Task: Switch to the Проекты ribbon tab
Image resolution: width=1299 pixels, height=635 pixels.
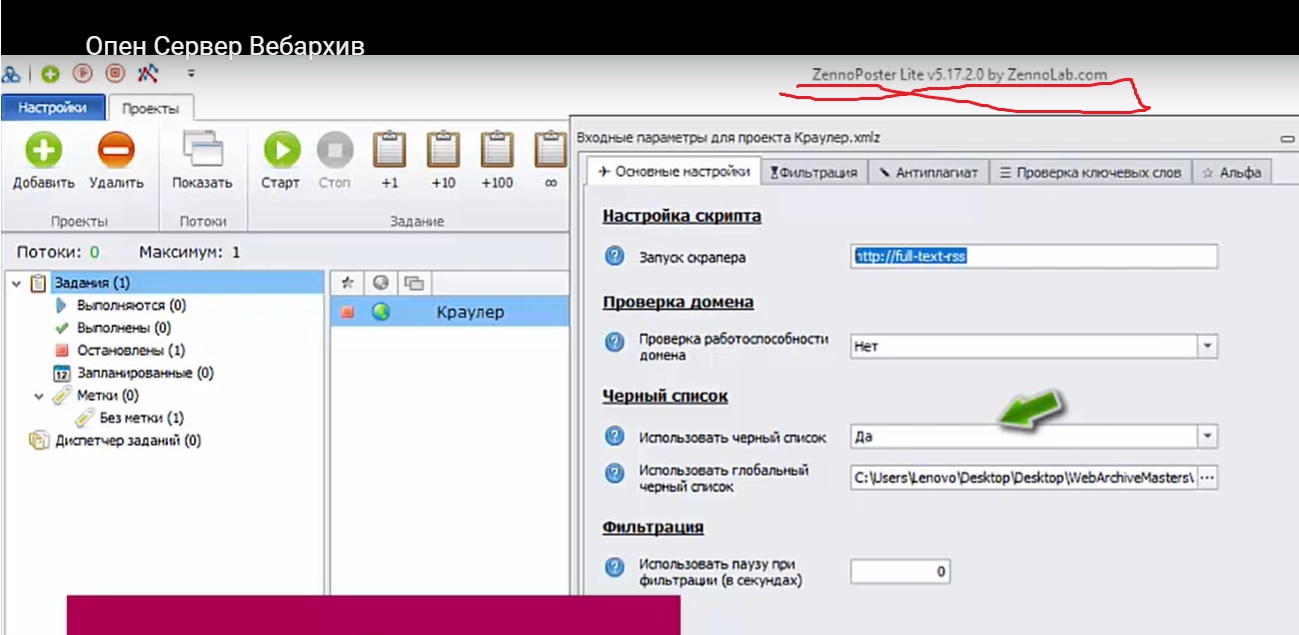Action: [x=151, y=108]
